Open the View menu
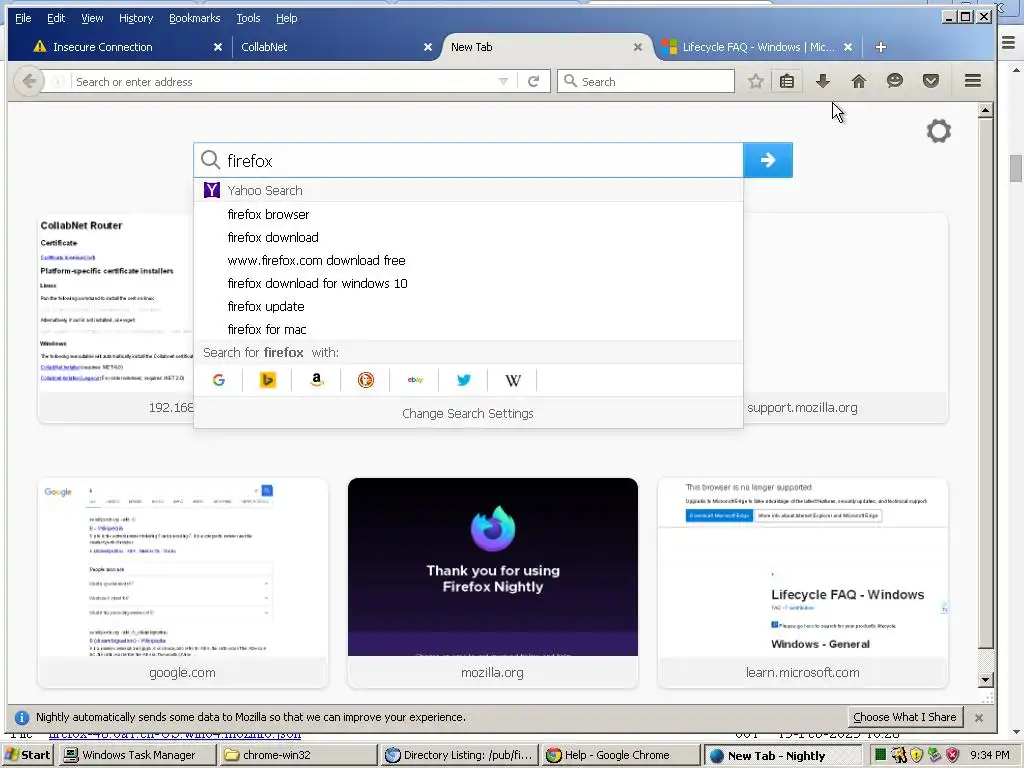Viewport: 1024px width, 768px height. coord(92,18)
